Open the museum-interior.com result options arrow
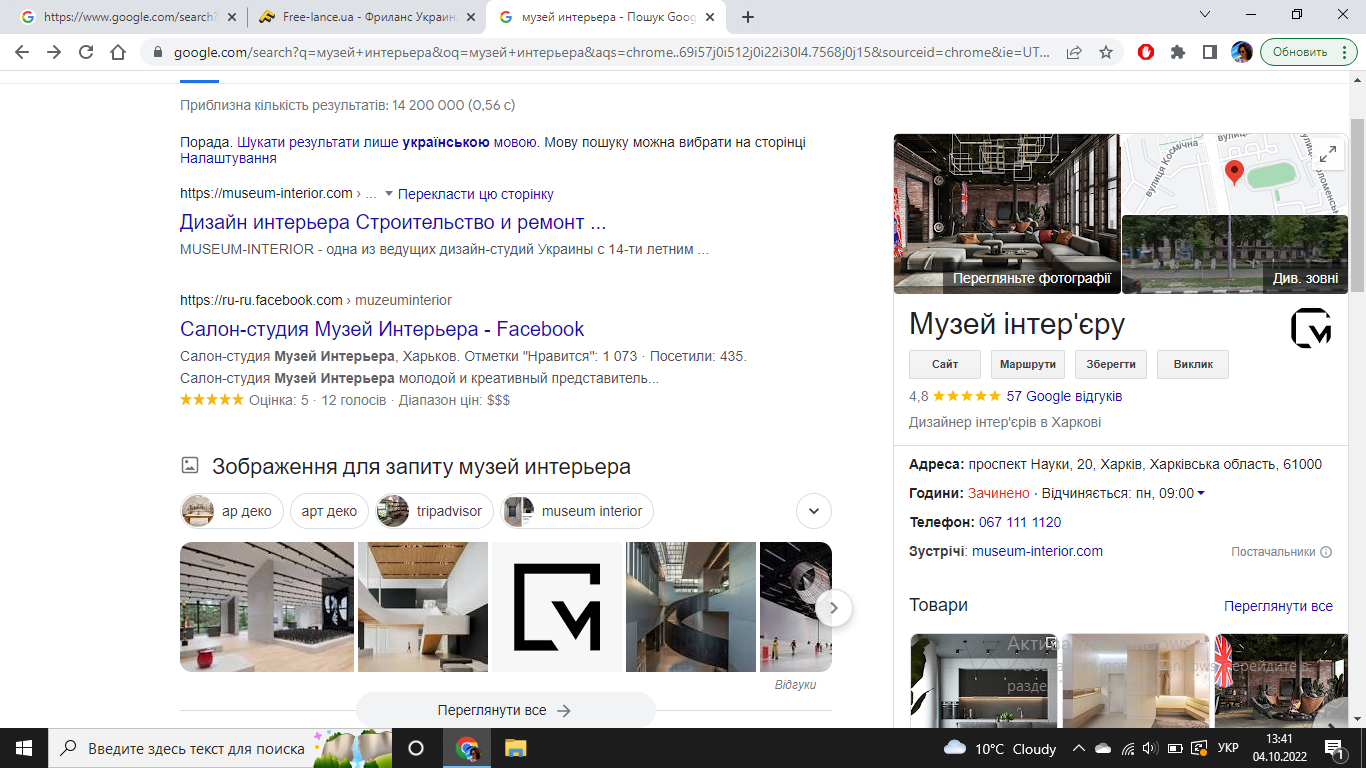 tap(389, 194)
